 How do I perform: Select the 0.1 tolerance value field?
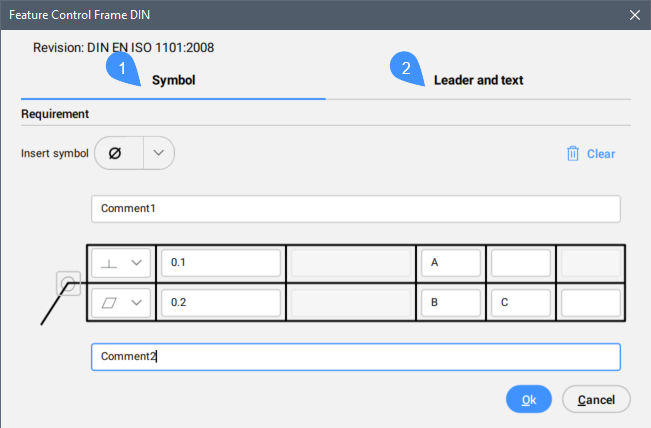coord(220,263)
